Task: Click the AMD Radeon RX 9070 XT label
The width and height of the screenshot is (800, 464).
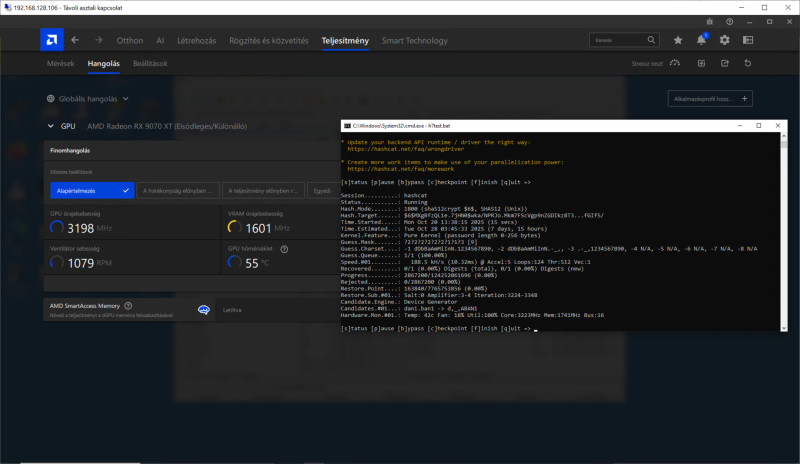Action: (x=167, y=126)
